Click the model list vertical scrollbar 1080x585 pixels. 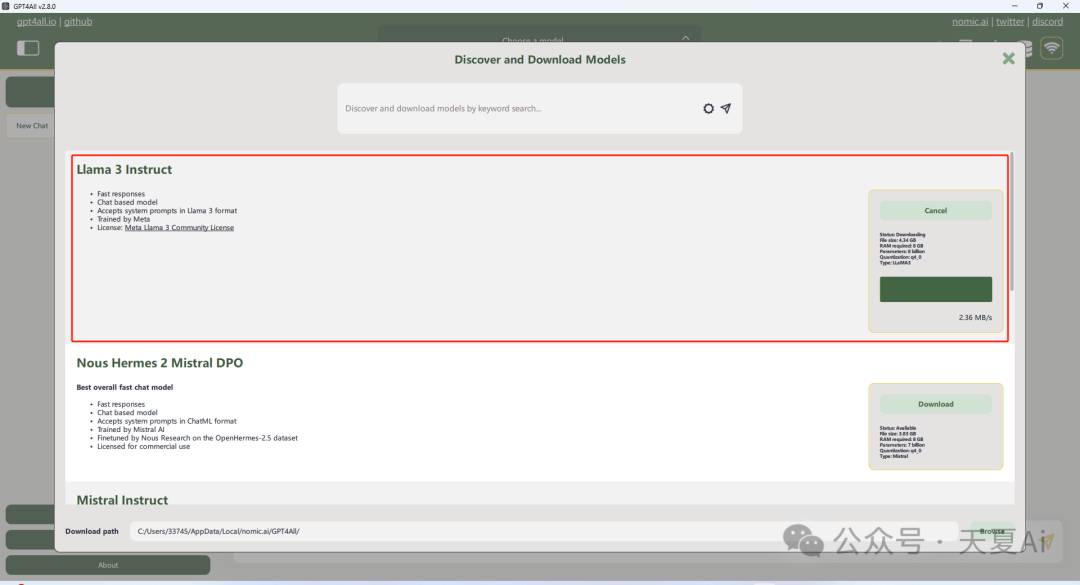(1012, 221)
